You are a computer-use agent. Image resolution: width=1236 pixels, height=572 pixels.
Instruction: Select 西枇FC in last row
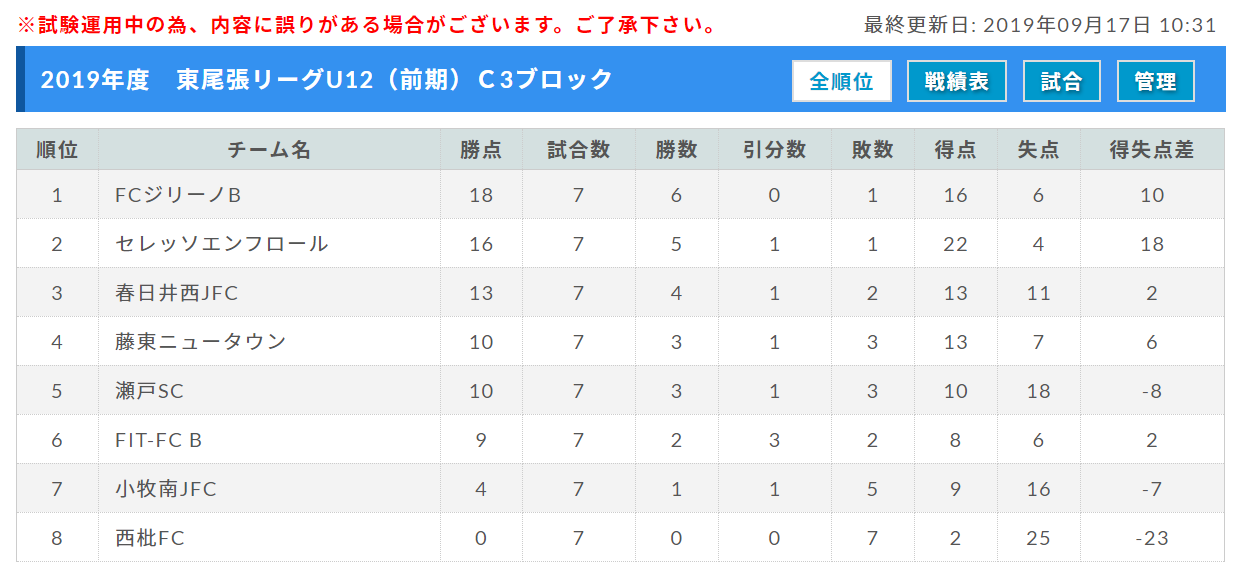click(149, 538)
